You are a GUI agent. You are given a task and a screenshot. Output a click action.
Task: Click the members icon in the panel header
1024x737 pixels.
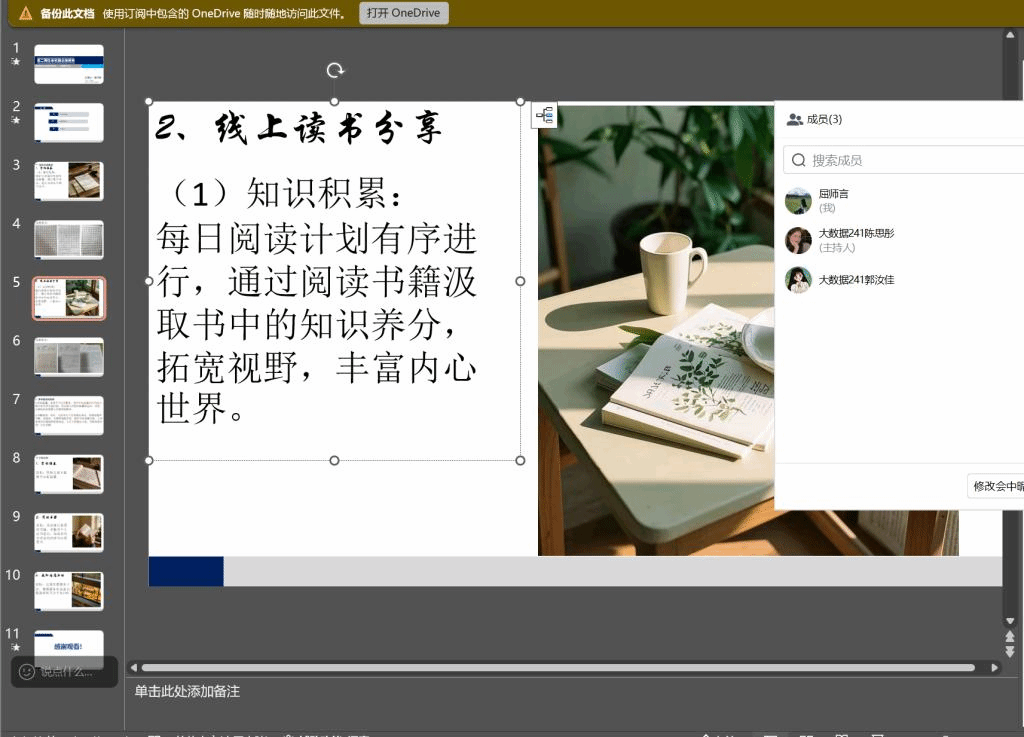[795, 119]
